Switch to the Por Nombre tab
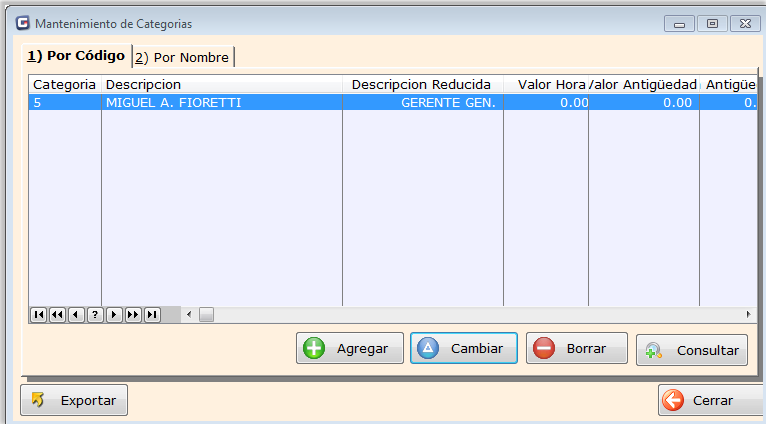The width and height of the screenshot is (766, 424). [184, 58]
